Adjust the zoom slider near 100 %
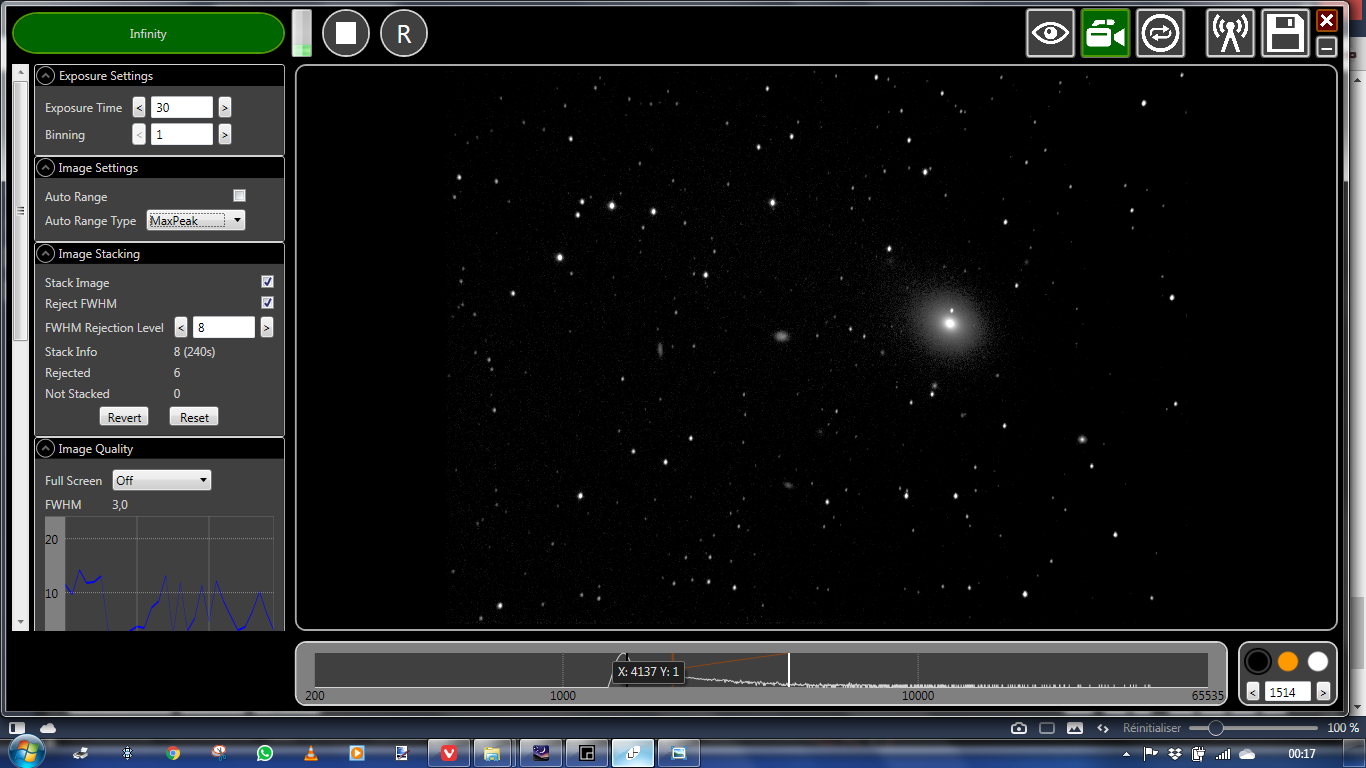1366x768 pixels. tap(1216, 728)
